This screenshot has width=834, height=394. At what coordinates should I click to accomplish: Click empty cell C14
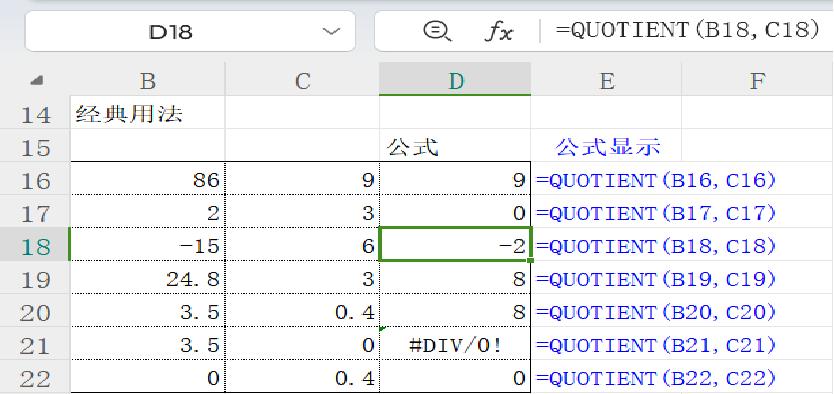(302, 113)
